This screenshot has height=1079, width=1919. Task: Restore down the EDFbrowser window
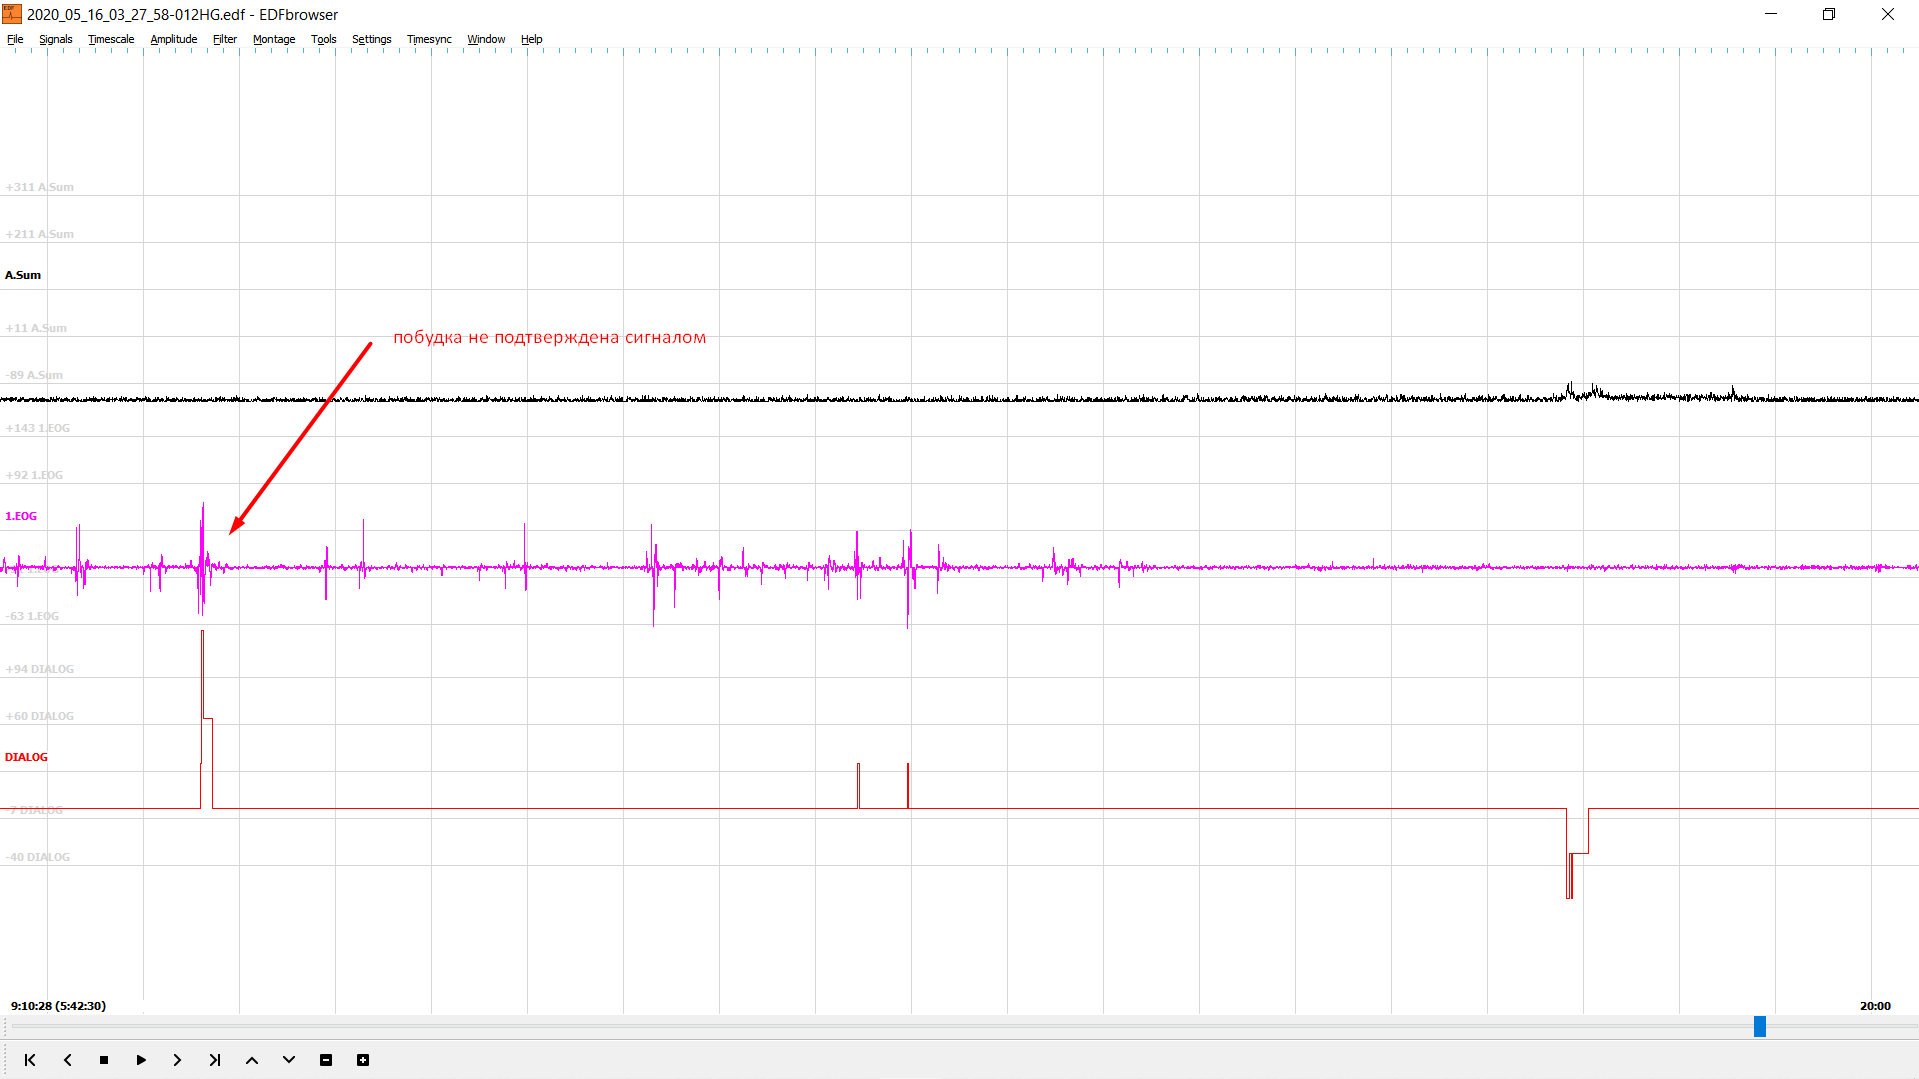(1829, 14)
